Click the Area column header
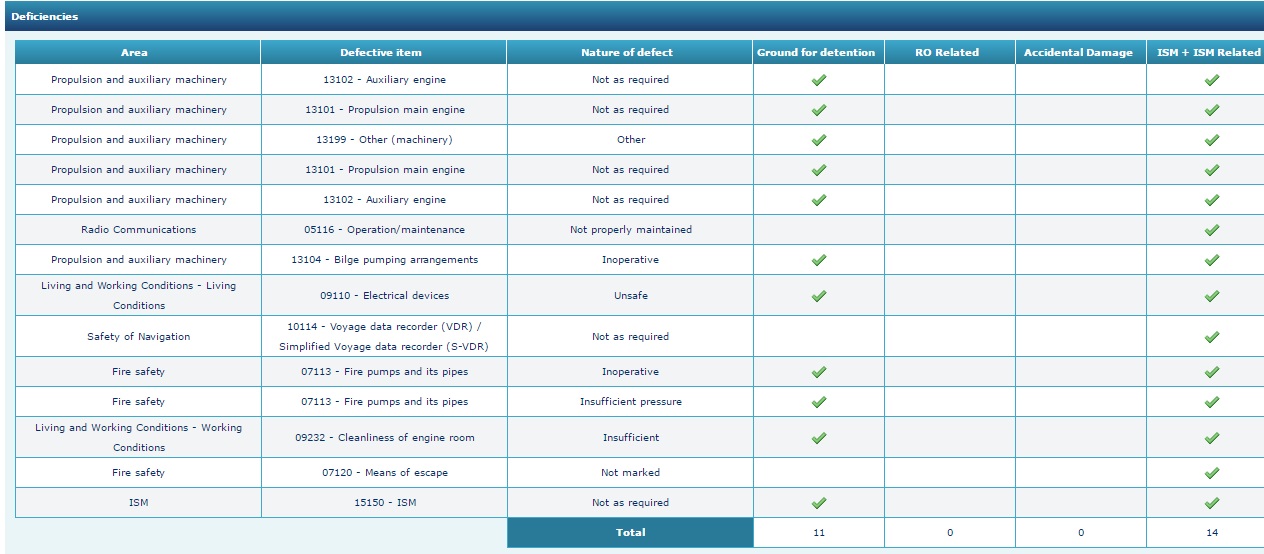Screen dimensions: 1264x554 click(x=138, y=52)
